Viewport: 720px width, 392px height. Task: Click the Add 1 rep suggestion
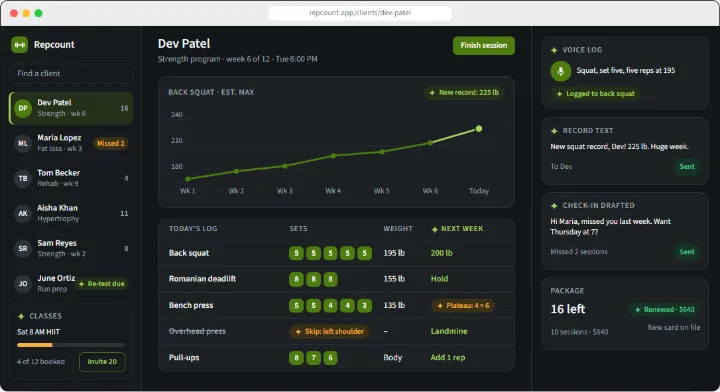tap(448, 357)
